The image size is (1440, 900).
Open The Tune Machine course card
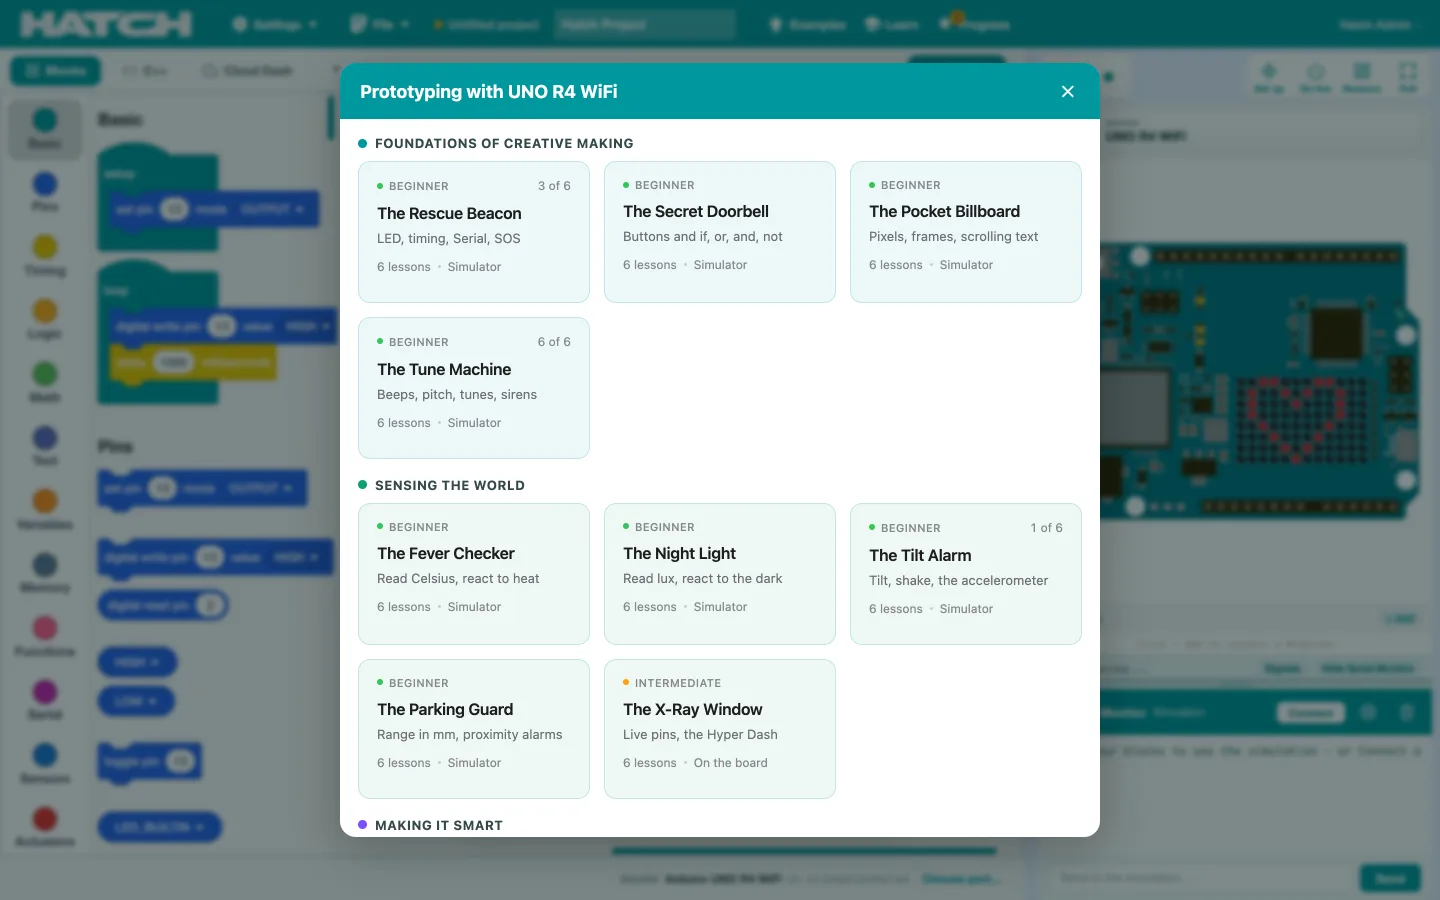pos(474,388)
